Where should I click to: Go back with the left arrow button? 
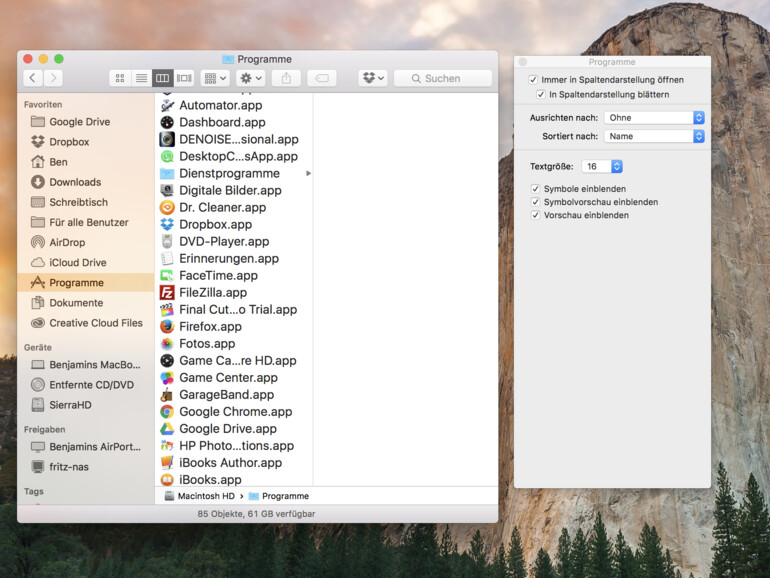point(33,78)
